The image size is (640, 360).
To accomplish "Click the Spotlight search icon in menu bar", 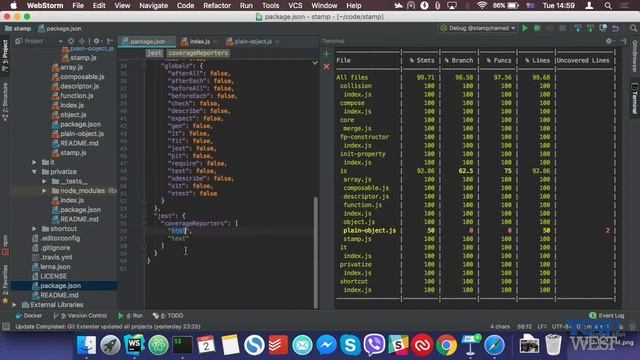I will coord(608,5).
